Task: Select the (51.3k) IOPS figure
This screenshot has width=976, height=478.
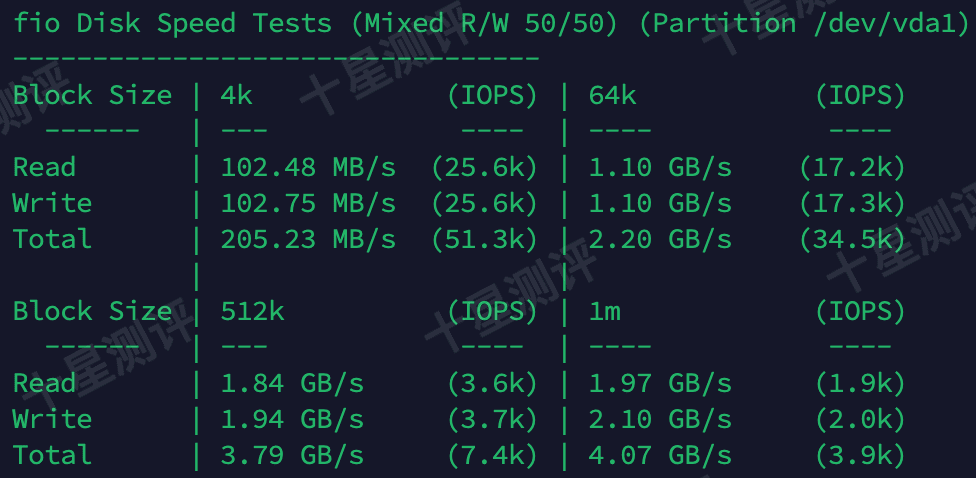Action: [484, 239]
